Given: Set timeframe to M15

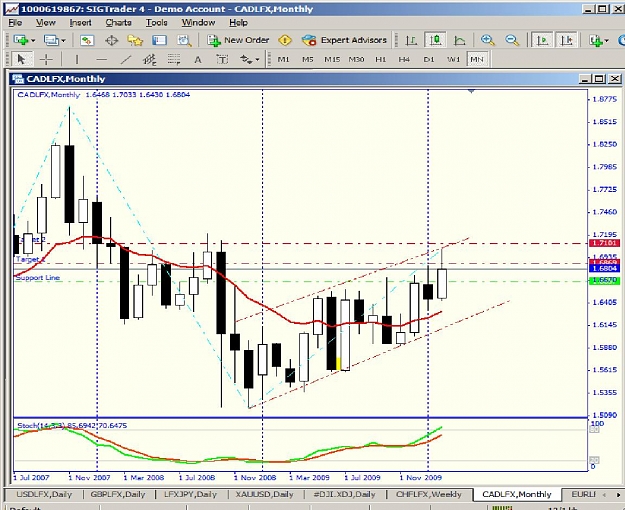Looking at the screenshot, I should click(x=332, y=59).
